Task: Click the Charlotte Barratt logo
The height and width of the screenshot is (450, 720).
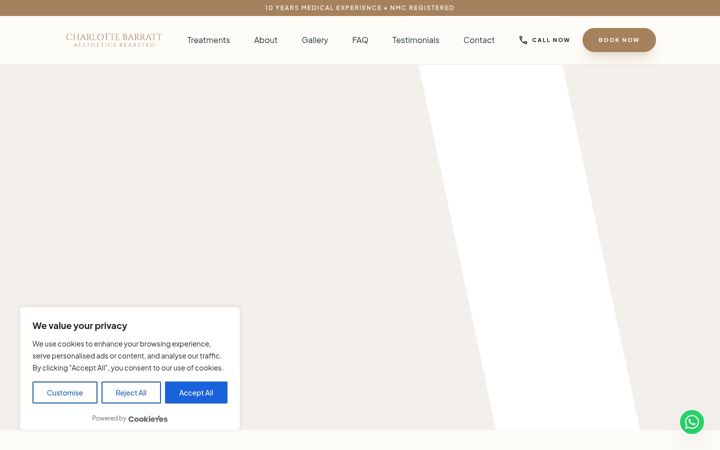Action: (x=114, y=40)
